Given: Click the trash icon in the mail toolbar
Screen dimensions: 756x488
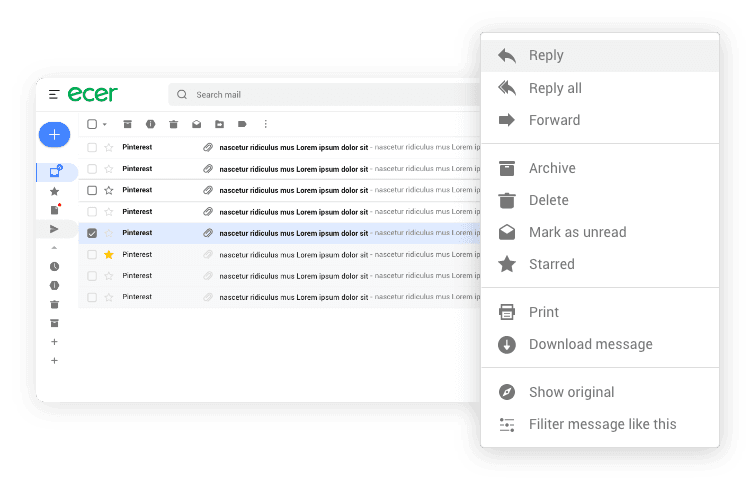Looking at the screenshot, I should [173, 124].
